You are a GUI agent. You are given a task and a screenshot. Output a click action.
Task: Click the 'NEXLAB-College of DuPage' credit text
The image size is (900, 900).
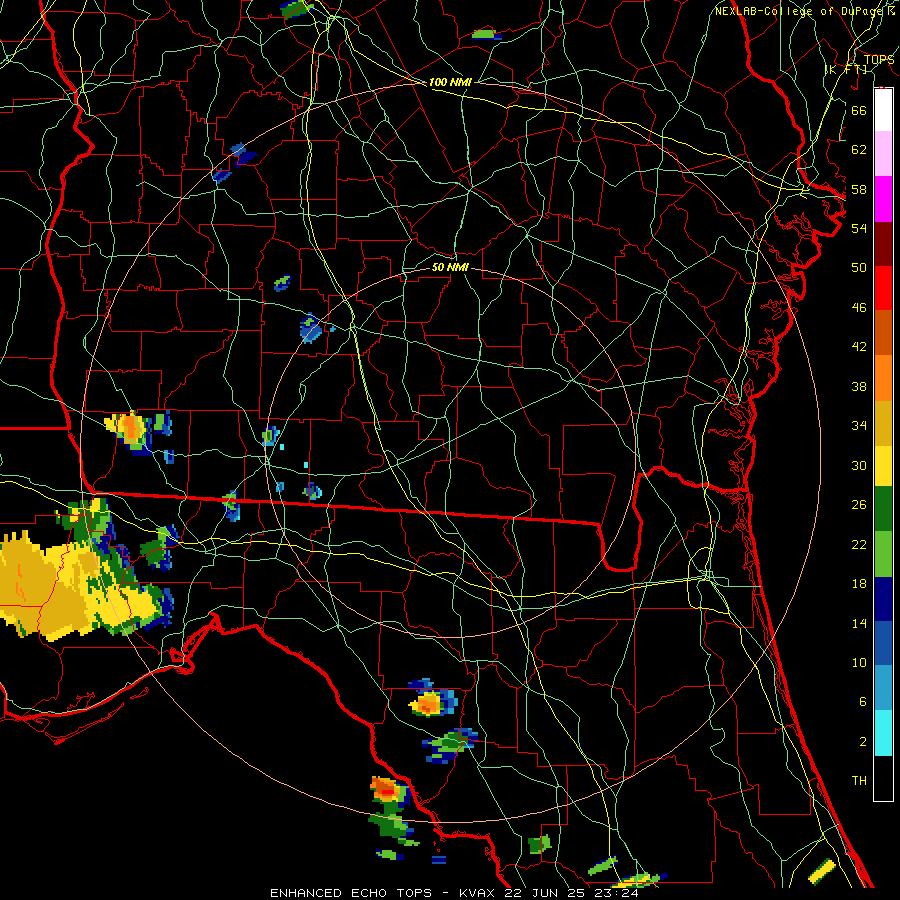[800, 11]
